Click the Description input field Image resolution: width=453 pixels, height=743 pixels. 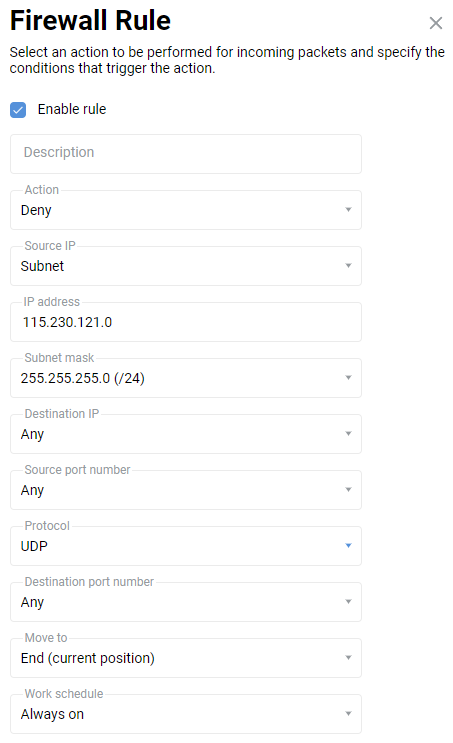point(186,154)
